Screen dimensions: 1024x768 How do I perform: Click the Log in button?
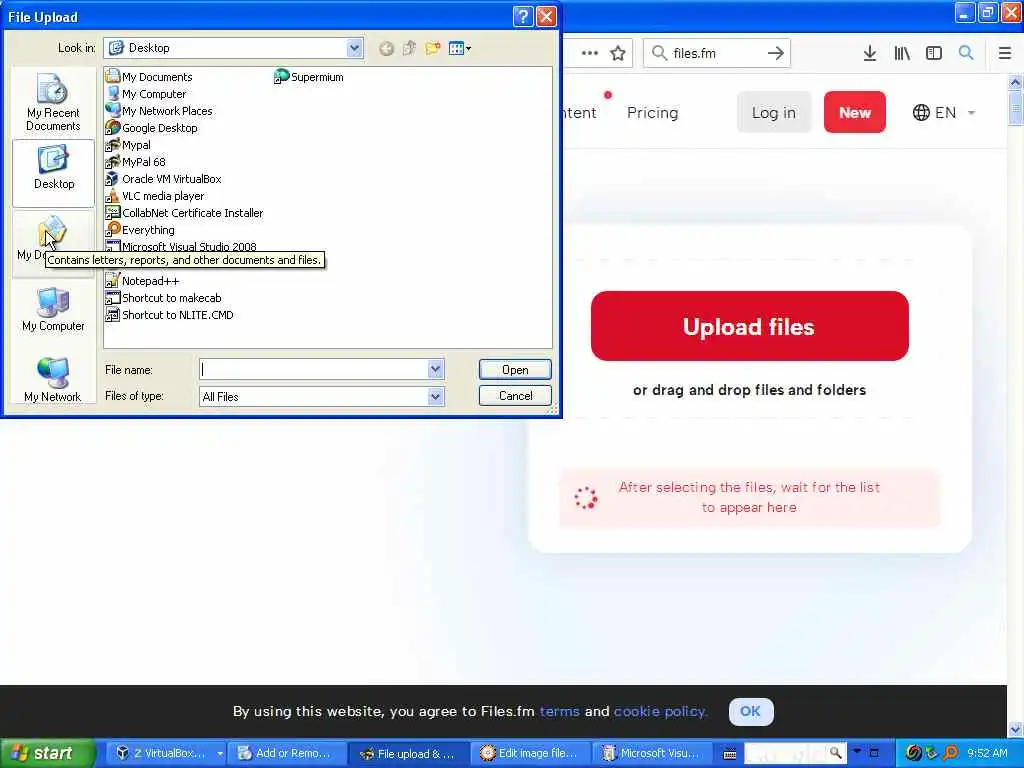(x=774, y=112)
